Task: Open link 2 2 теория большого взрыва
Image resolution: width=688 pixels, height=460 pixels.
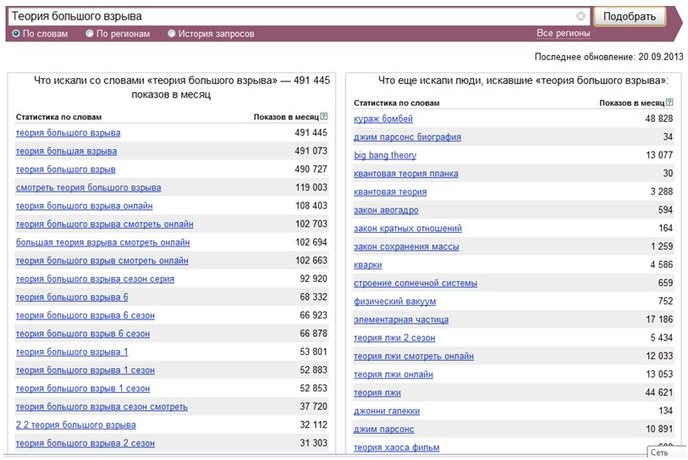Action: (x=76, y=425)
